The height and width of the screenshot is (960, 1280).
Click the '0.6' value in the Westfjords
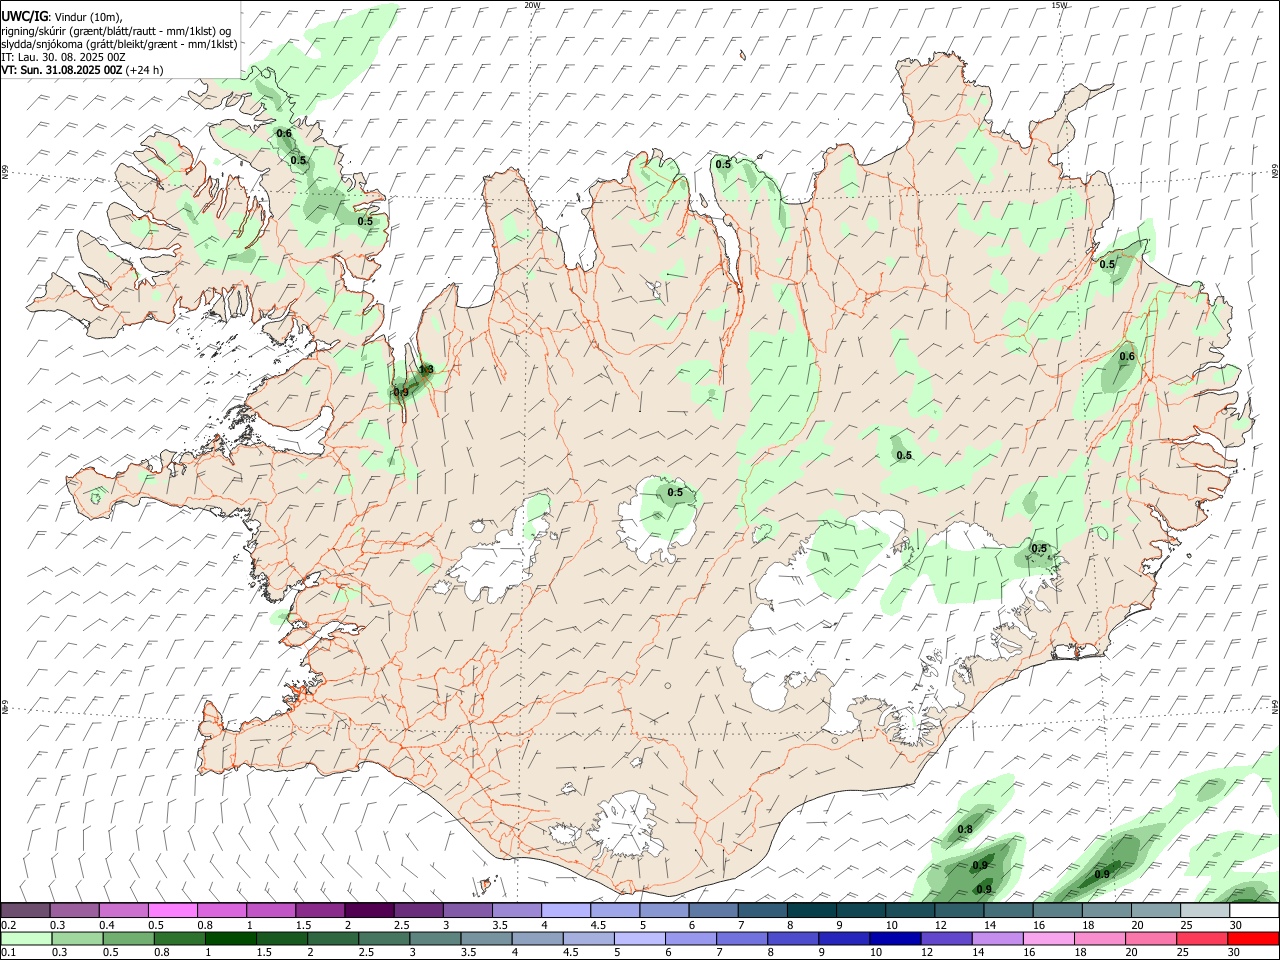tap(284, 133)
